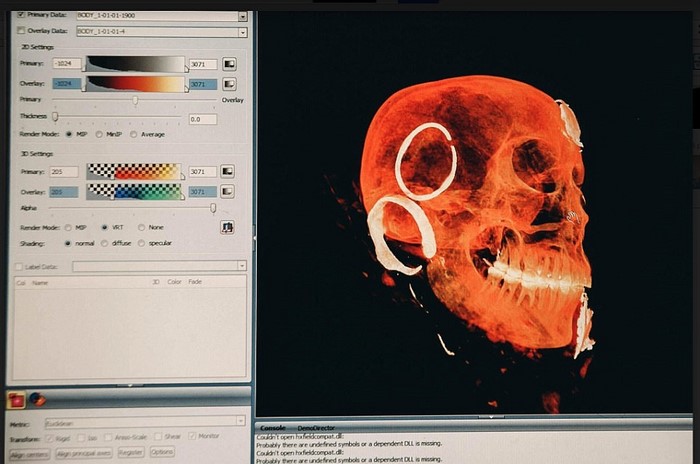
Task: Uncheck the Primary Data checkbox
Action: (23, 15)
